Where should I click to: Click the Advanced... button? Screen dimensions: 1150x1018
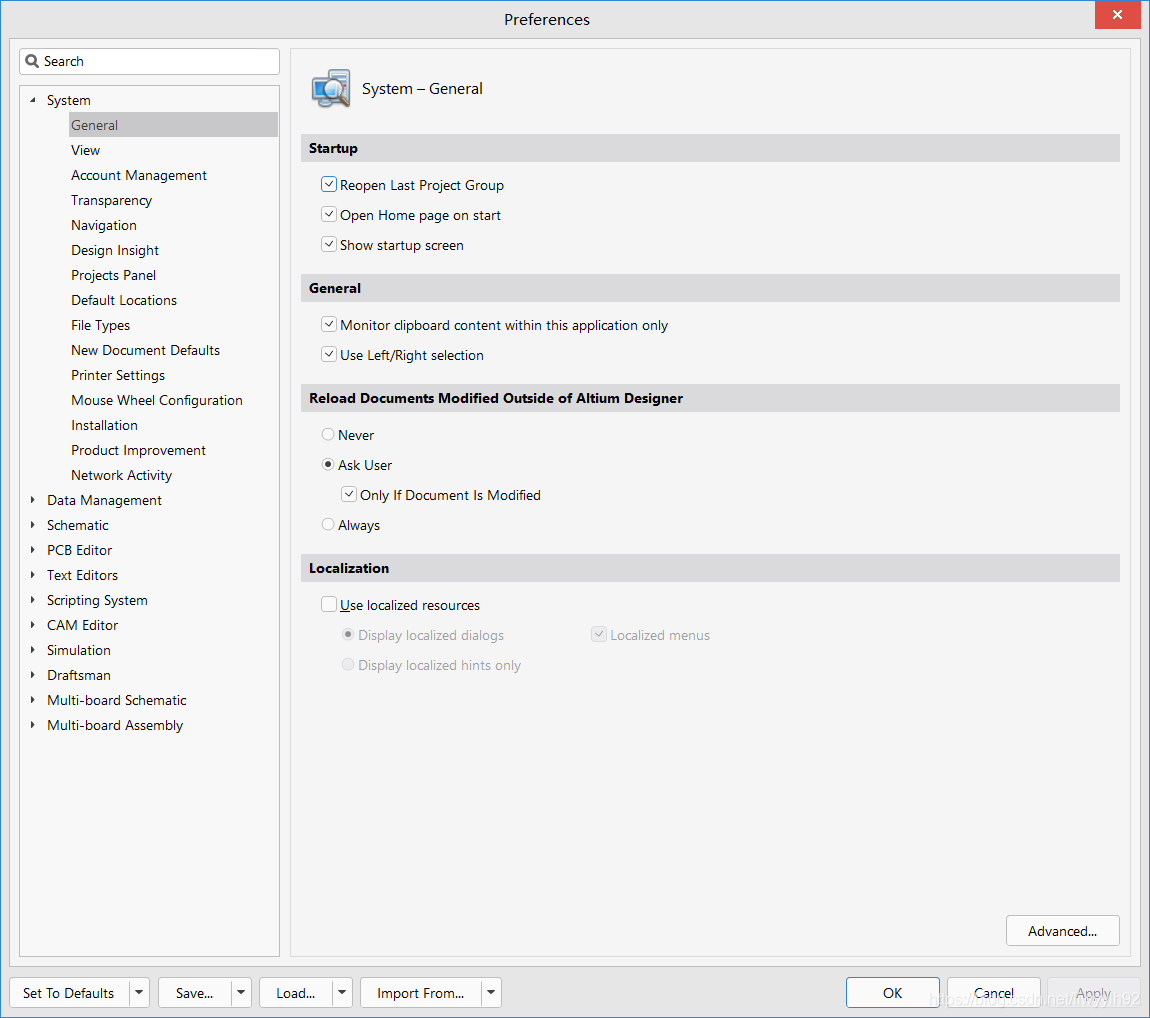(x=1062, y=931)
